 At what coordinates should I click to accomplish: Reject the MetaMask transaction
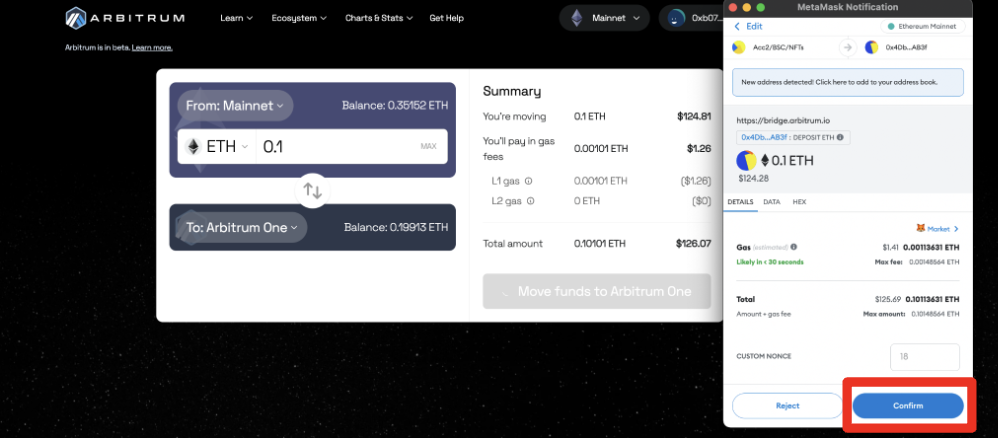click(x=787, y=406)
